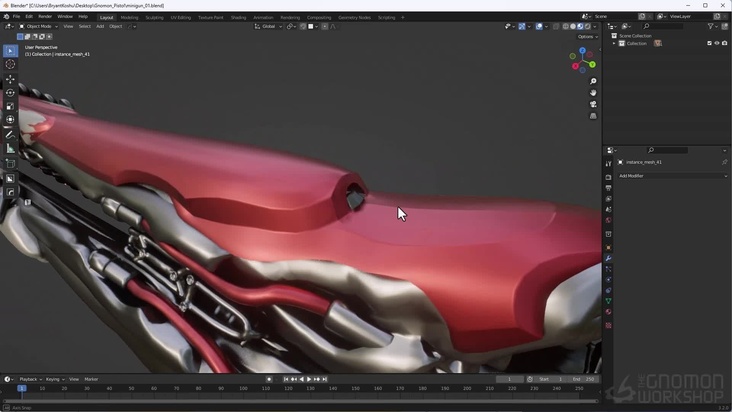The width and height of the screenshot is (732, 412).
Task: Click the viewport zoom magnifier icon
Action: [593, 81]
